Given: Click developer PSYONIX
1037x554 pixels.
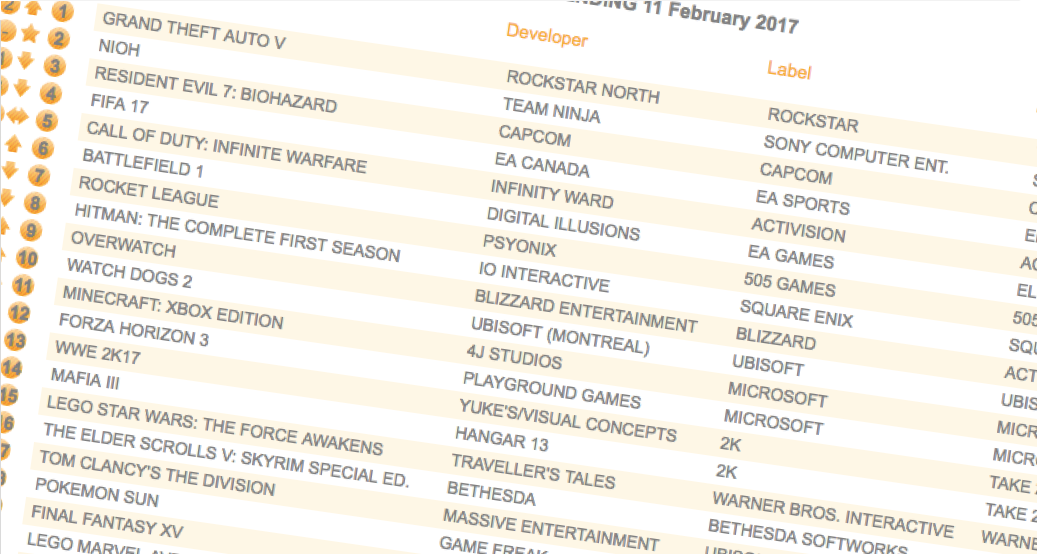Looking at the screenshot, I should [x=519, y=247].
